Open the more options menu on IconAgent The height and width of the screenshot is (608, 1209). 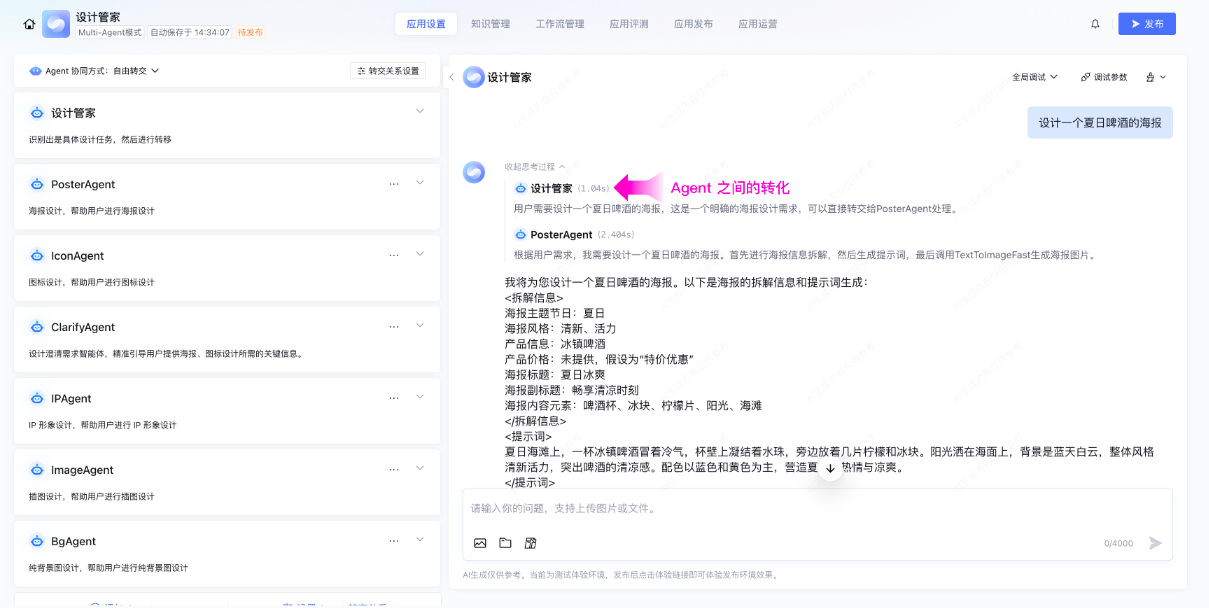[394, 256]
